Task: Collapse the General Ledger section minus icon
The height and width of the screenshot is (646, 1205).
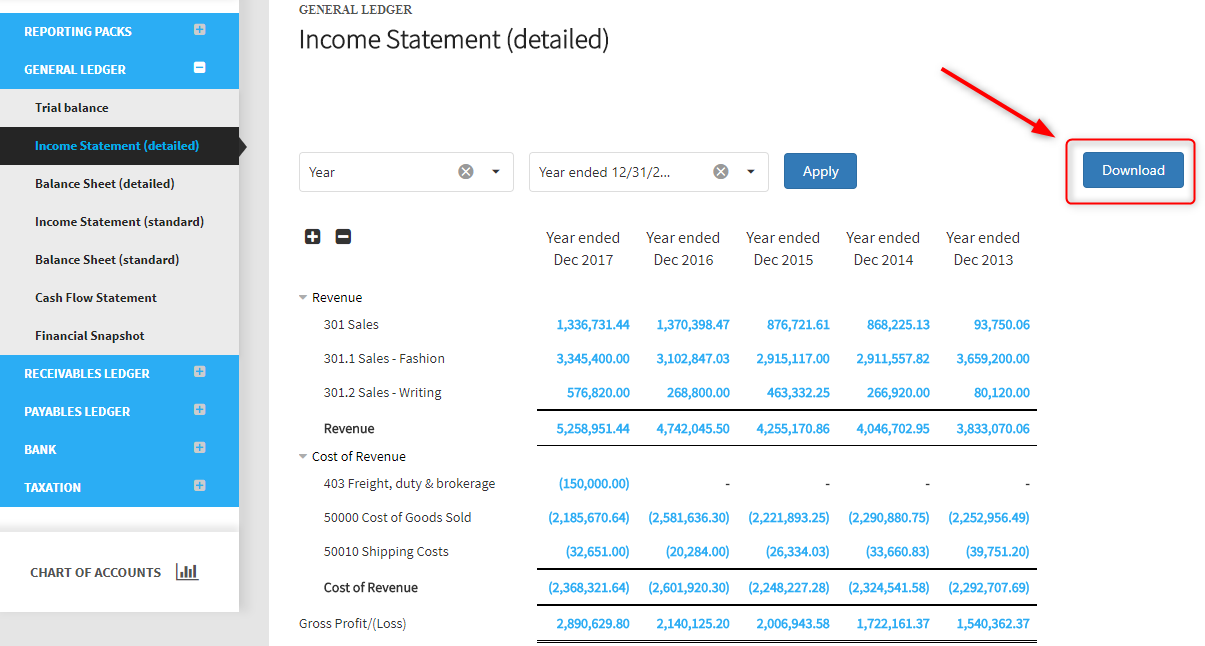Action: tap(199, 68)
